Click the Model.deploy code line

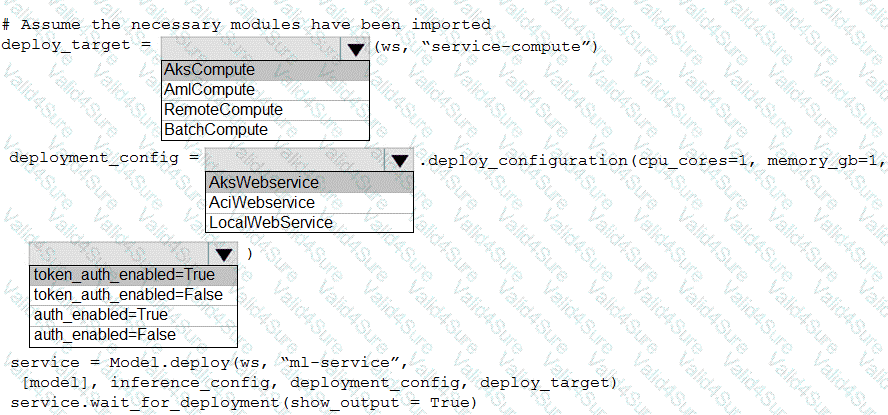click(x=209, y=362)
